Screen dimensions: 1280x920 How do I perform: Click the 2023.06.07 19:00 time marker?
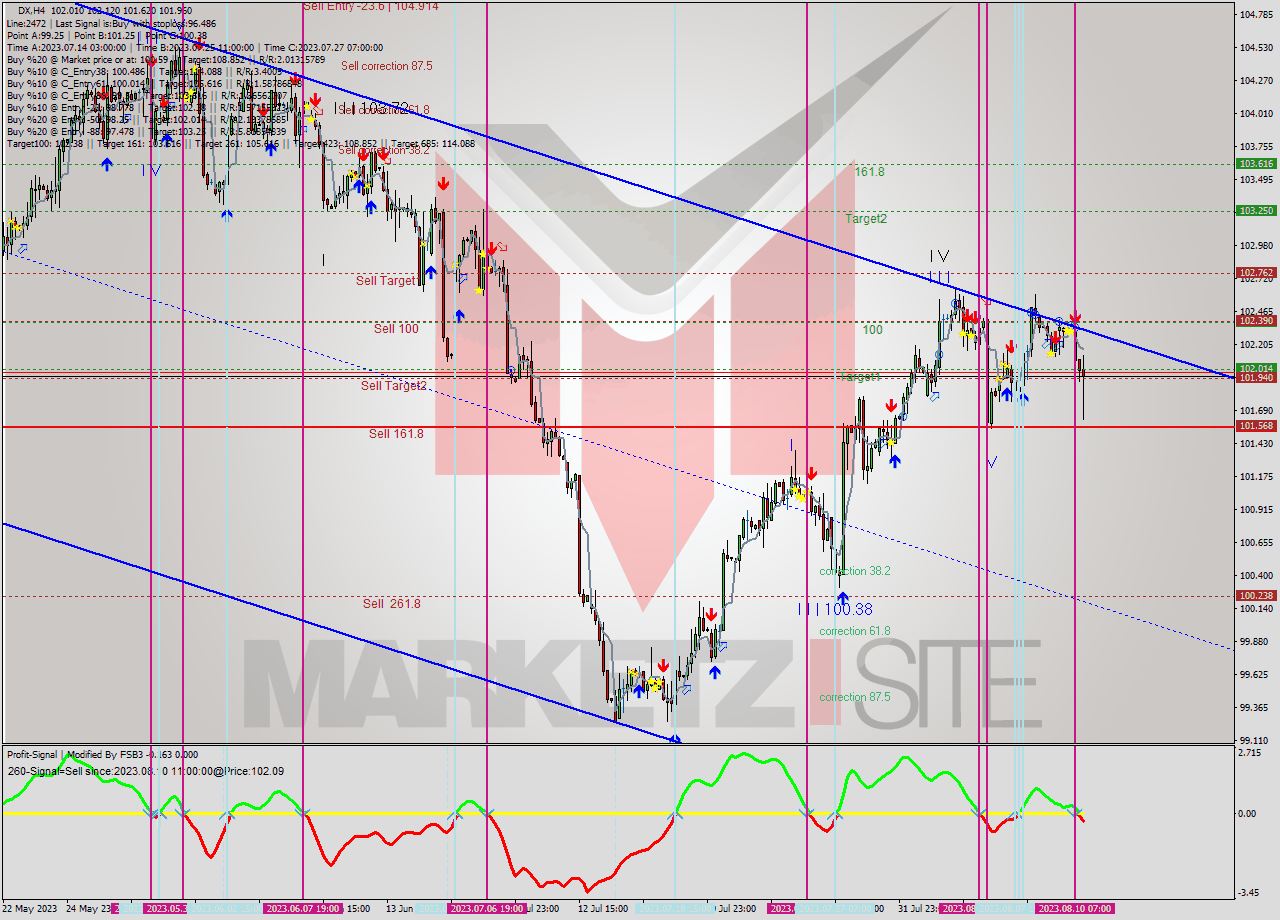point(304,908)
